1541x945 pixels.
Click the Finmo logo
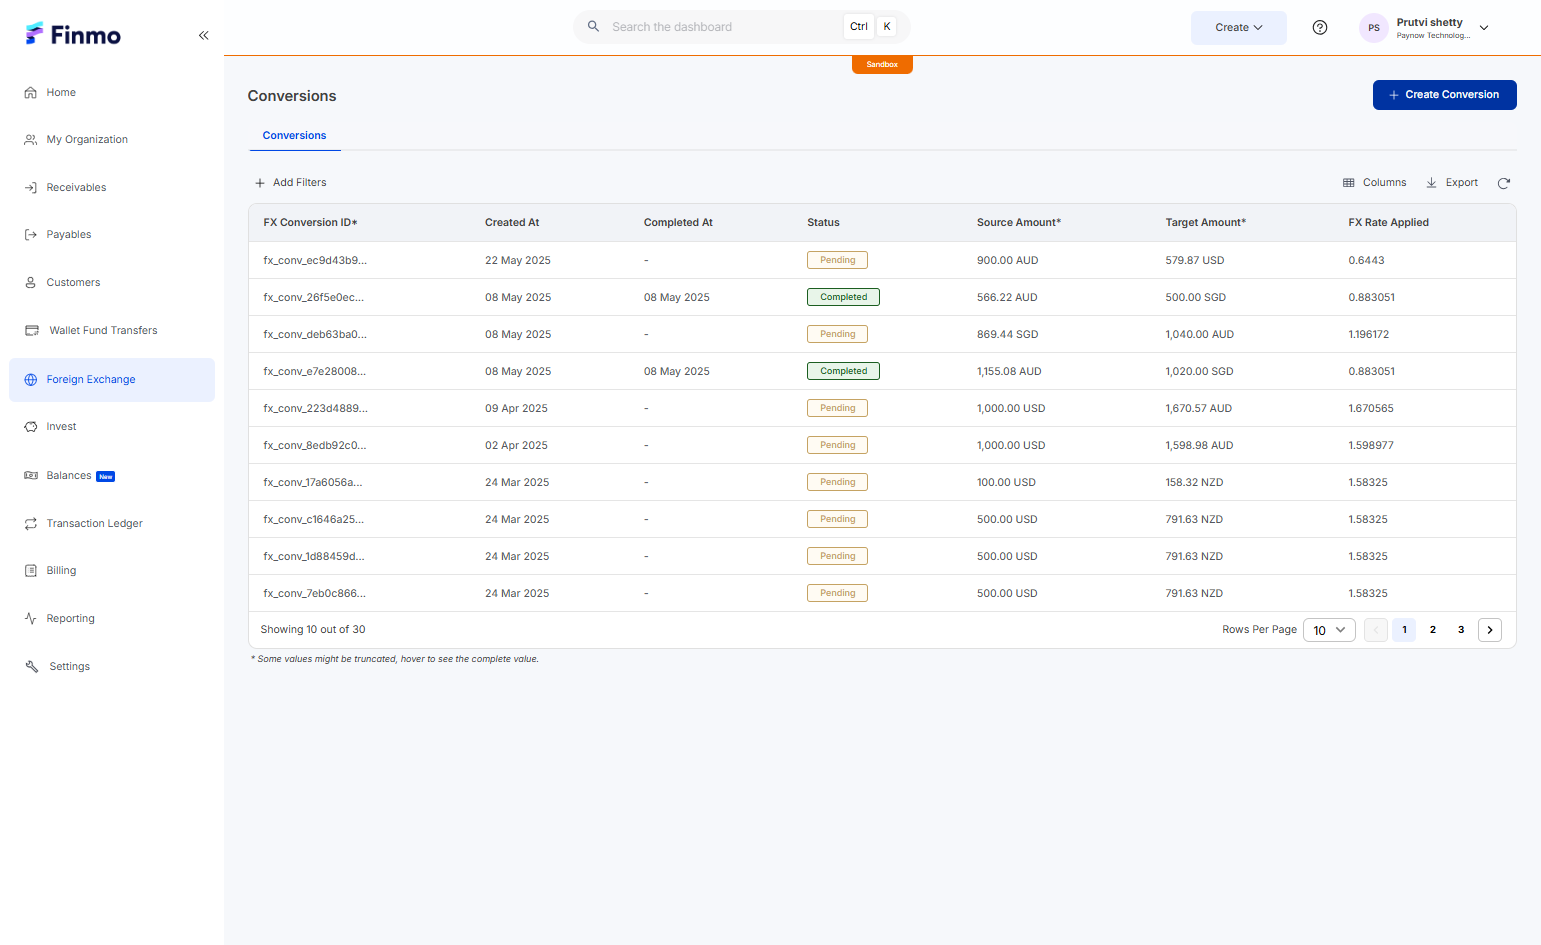(x=73, y=35)
